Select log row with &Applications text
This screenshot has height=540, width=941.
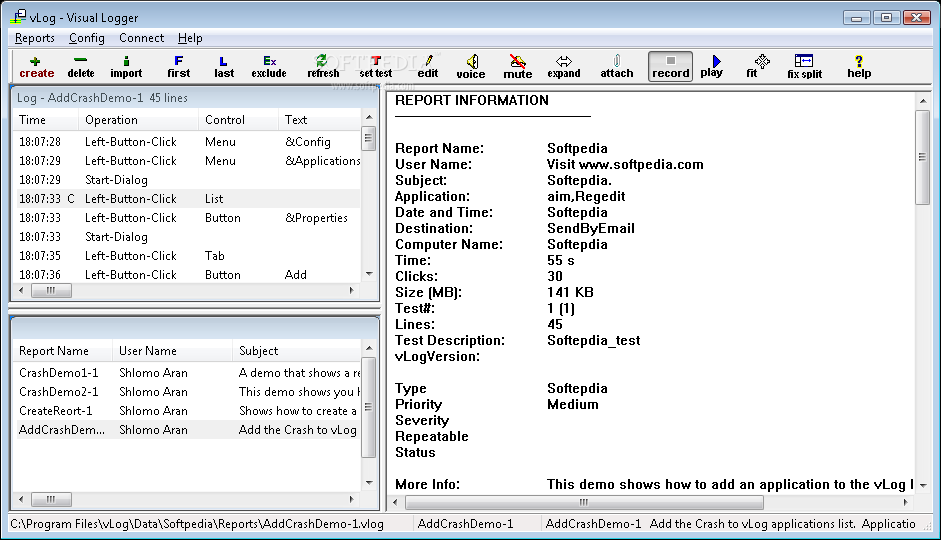[x=188, y=161]
